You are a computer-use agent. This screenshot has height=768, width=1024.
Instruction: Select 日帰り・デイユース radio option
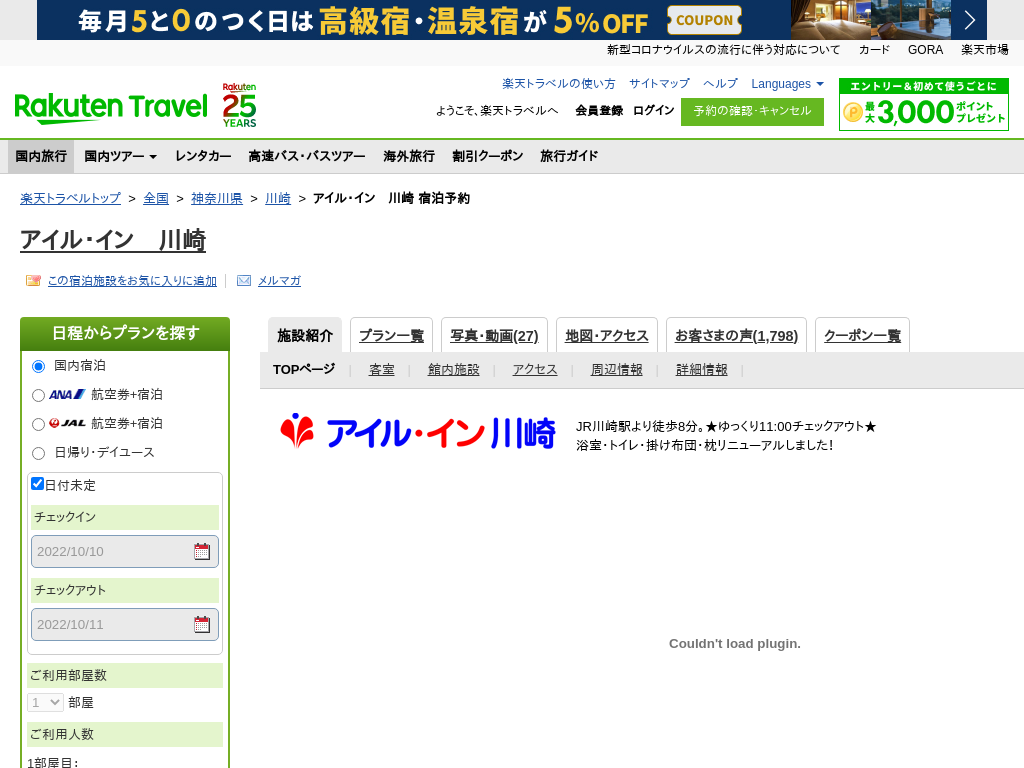39,453
